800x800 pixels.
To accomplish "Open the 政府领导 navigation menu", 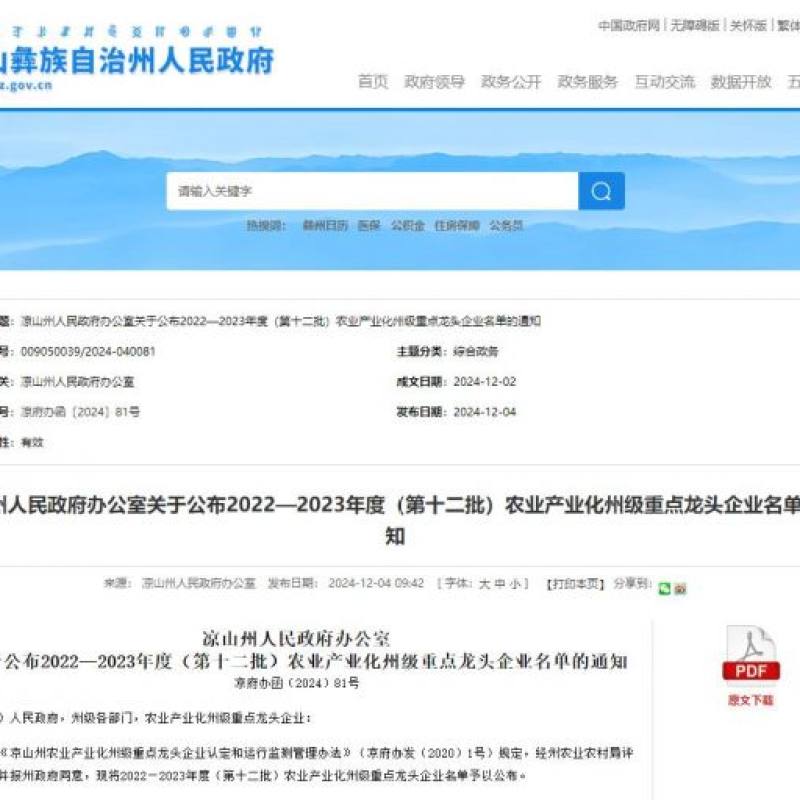I will pos(434,82).
